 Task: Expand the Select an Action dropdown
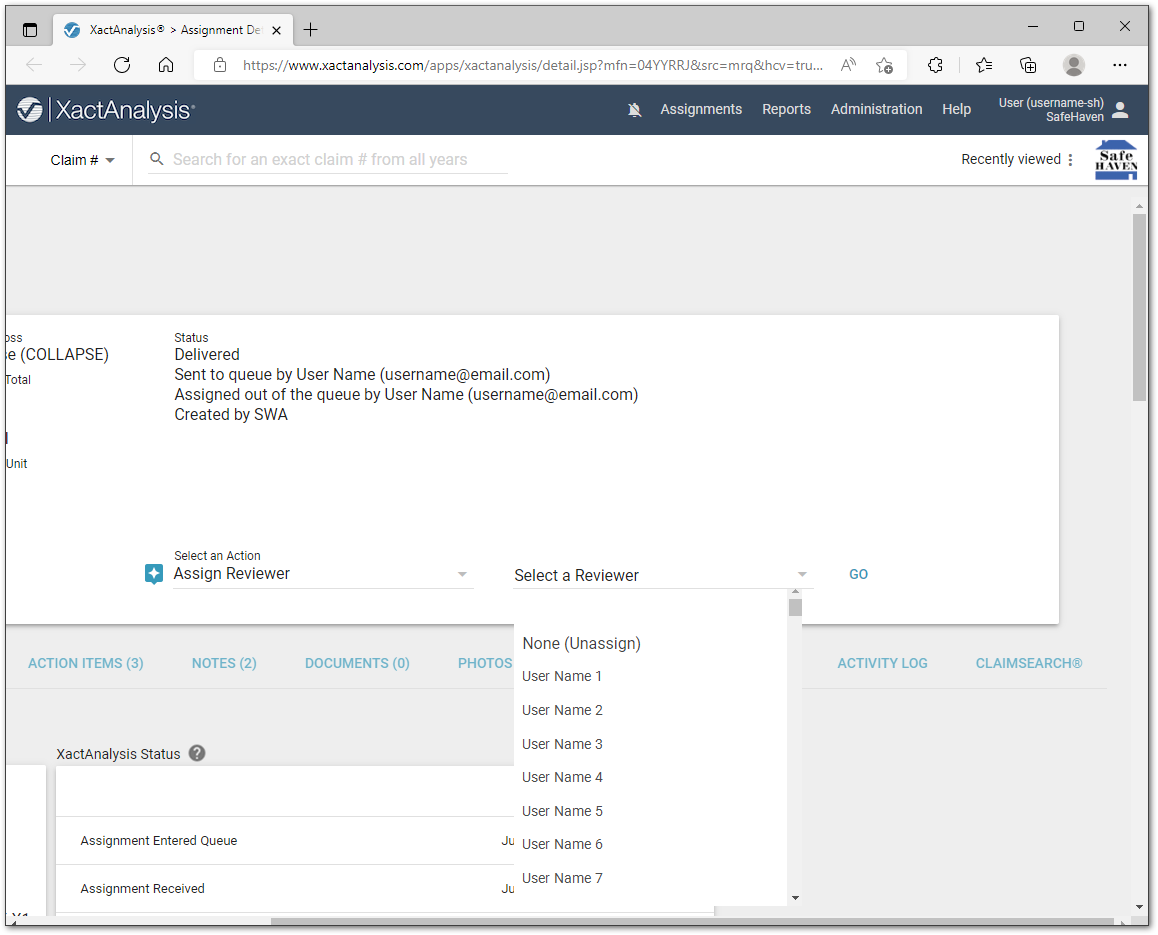[x=323, y=574]
